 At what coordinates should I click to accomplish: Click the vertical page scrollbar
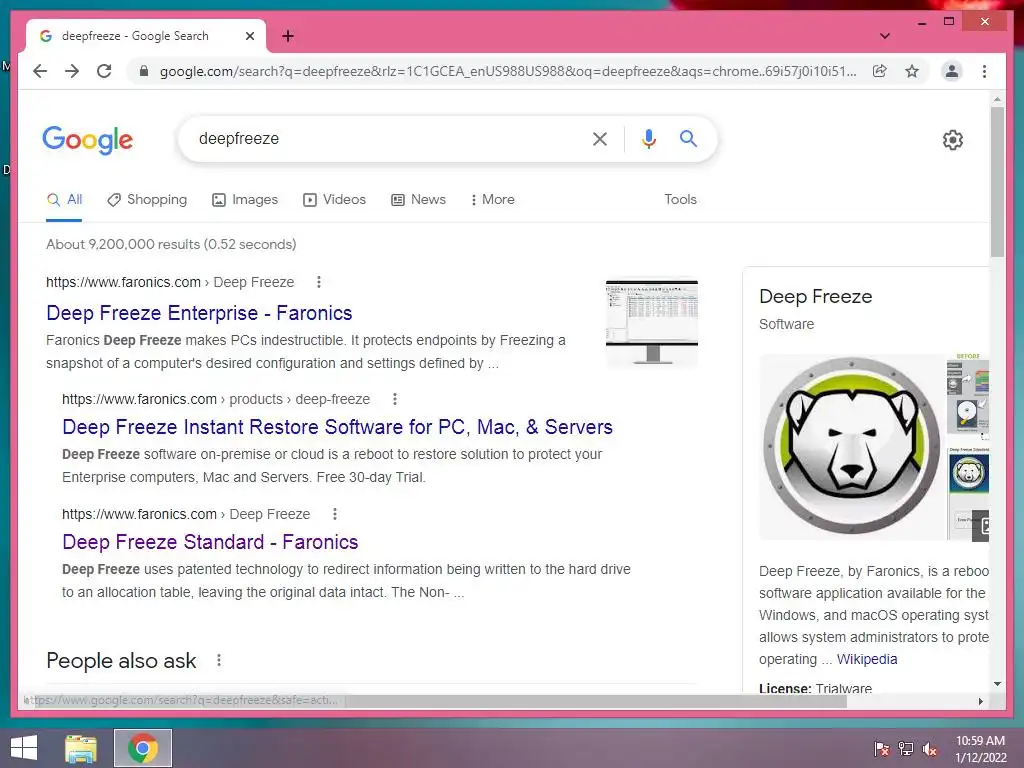click(x=997, y=183)
